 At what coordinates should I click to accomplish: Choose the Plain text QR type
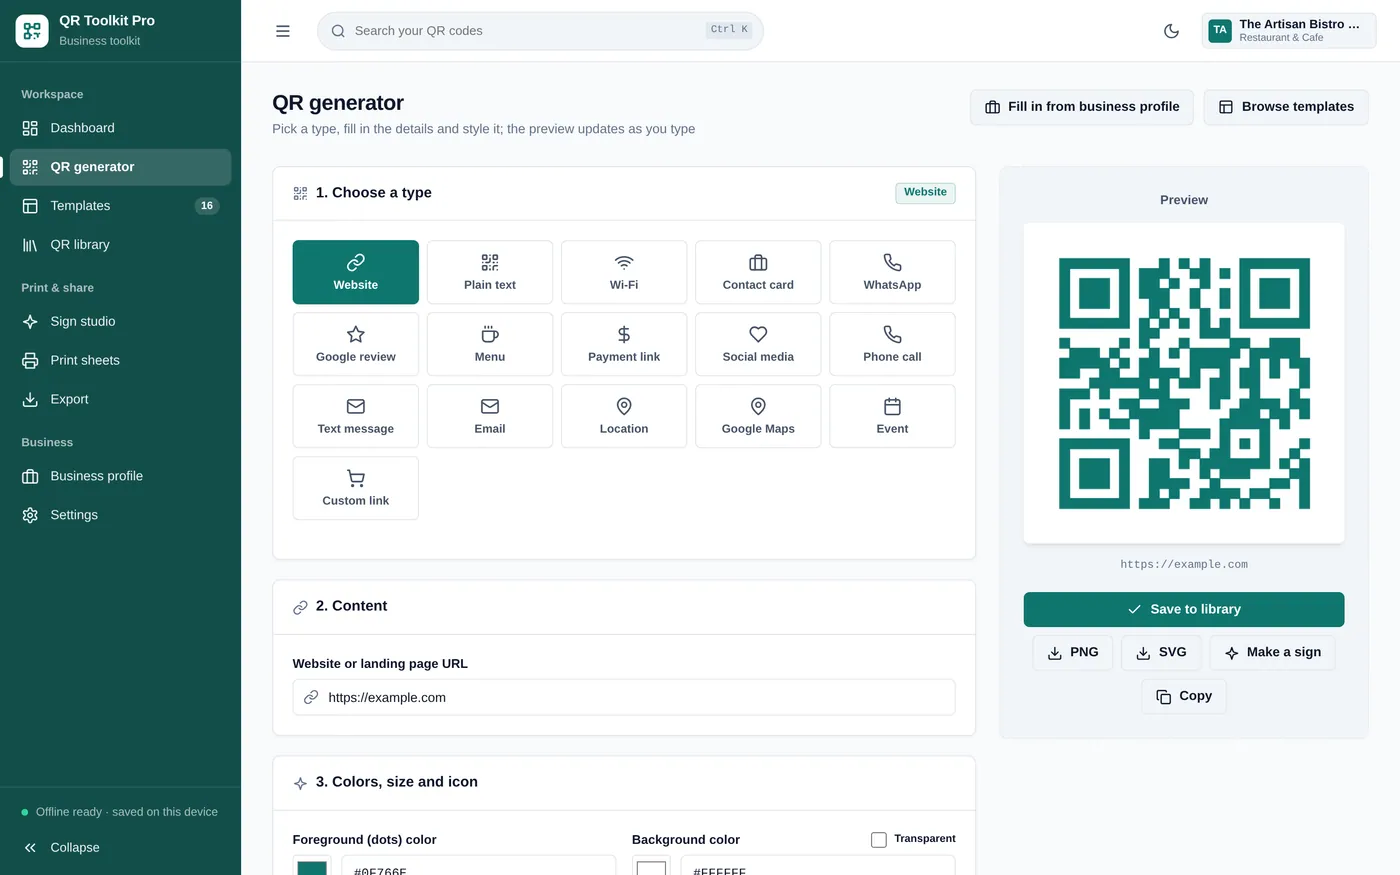(x=490, y=272)
